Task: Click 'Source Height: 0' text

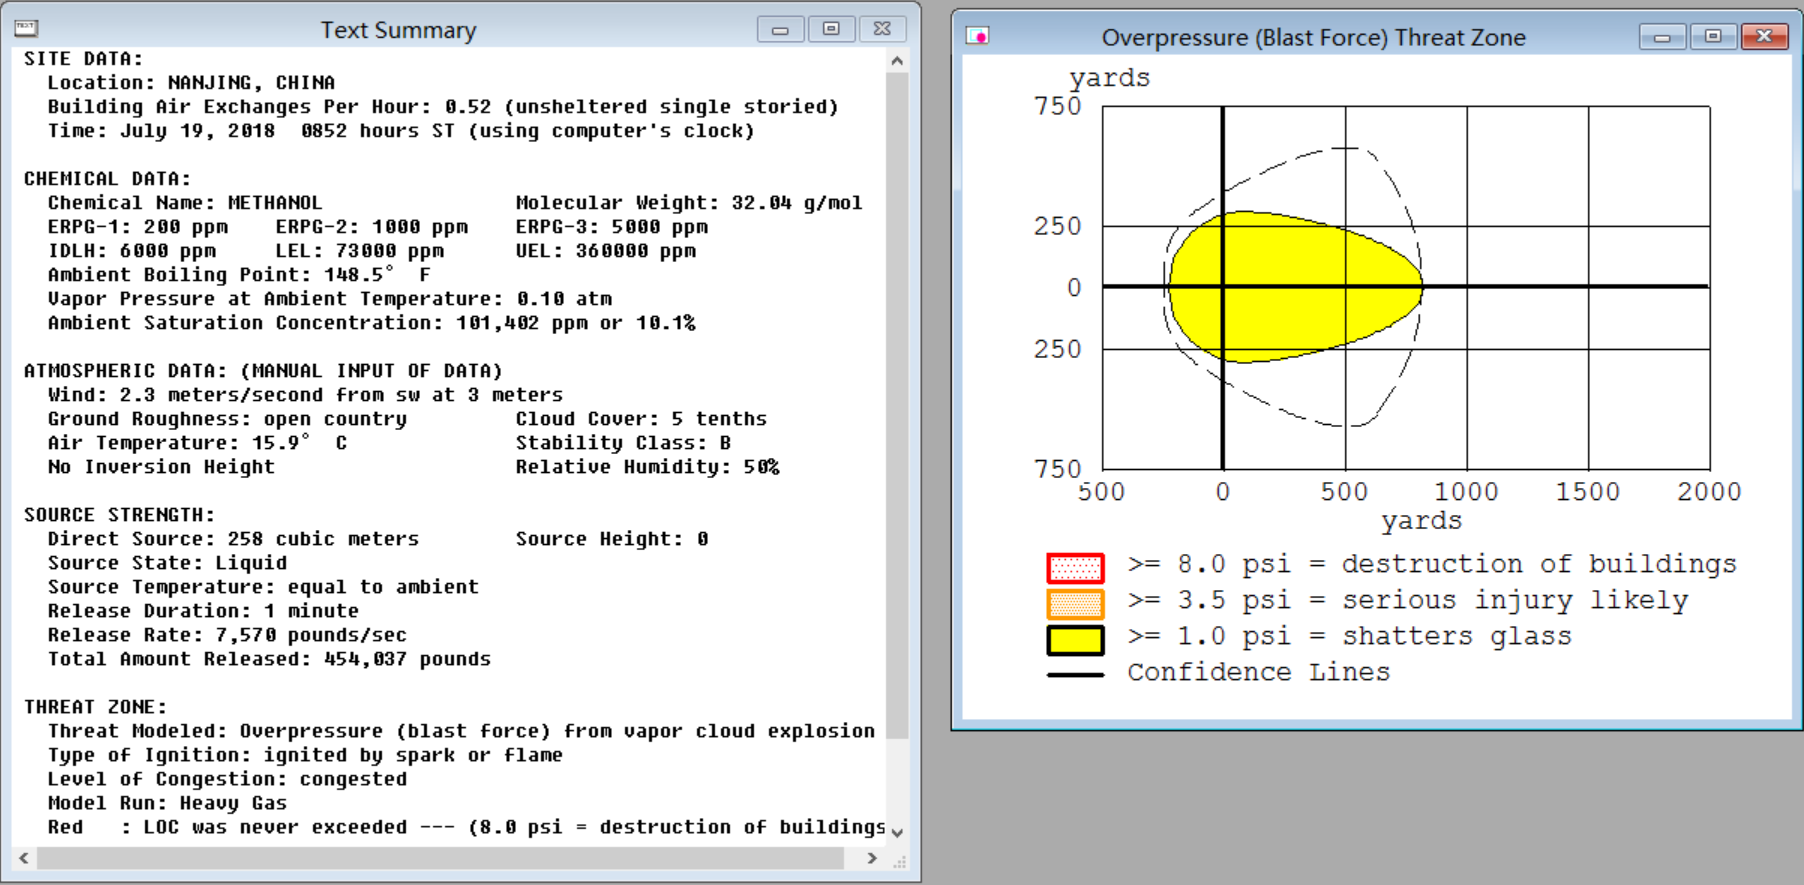Action: [x=612, y=539]
